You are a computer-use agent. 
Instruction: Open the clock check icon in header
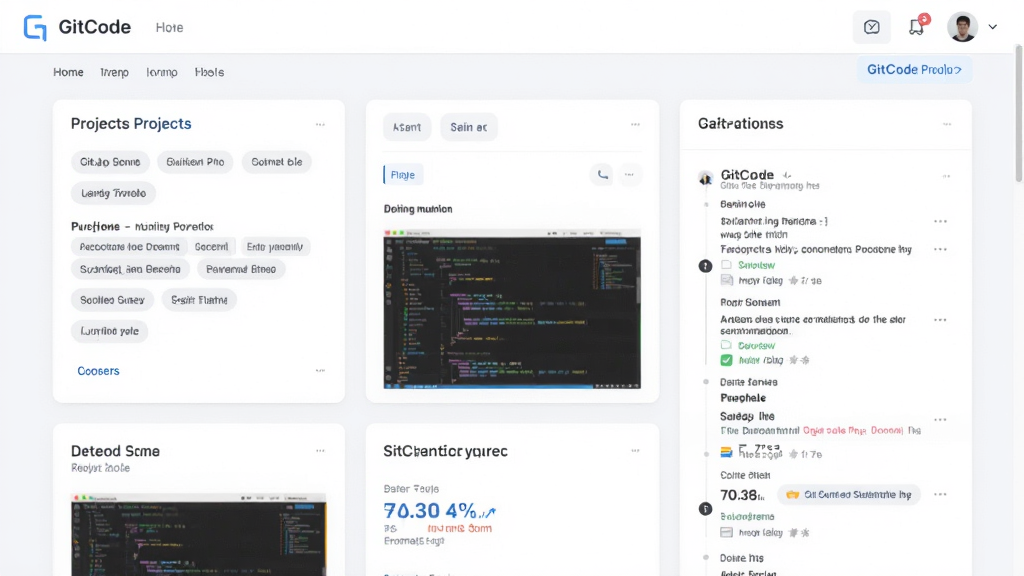coord(872,27)
